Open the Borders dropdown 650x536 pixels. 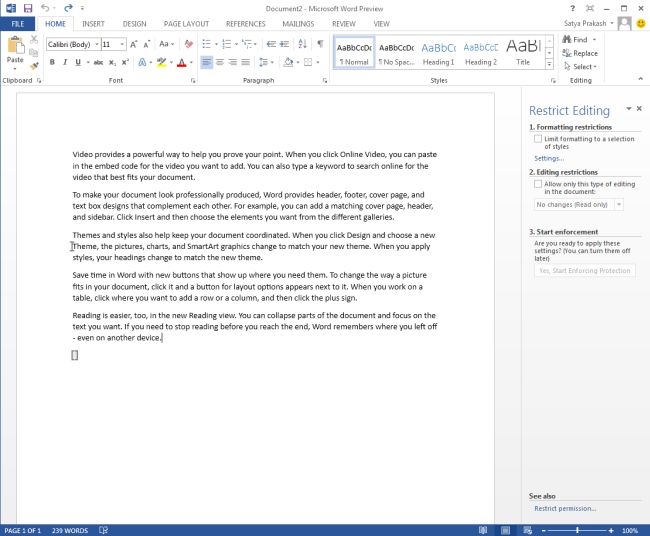[318, 62]
